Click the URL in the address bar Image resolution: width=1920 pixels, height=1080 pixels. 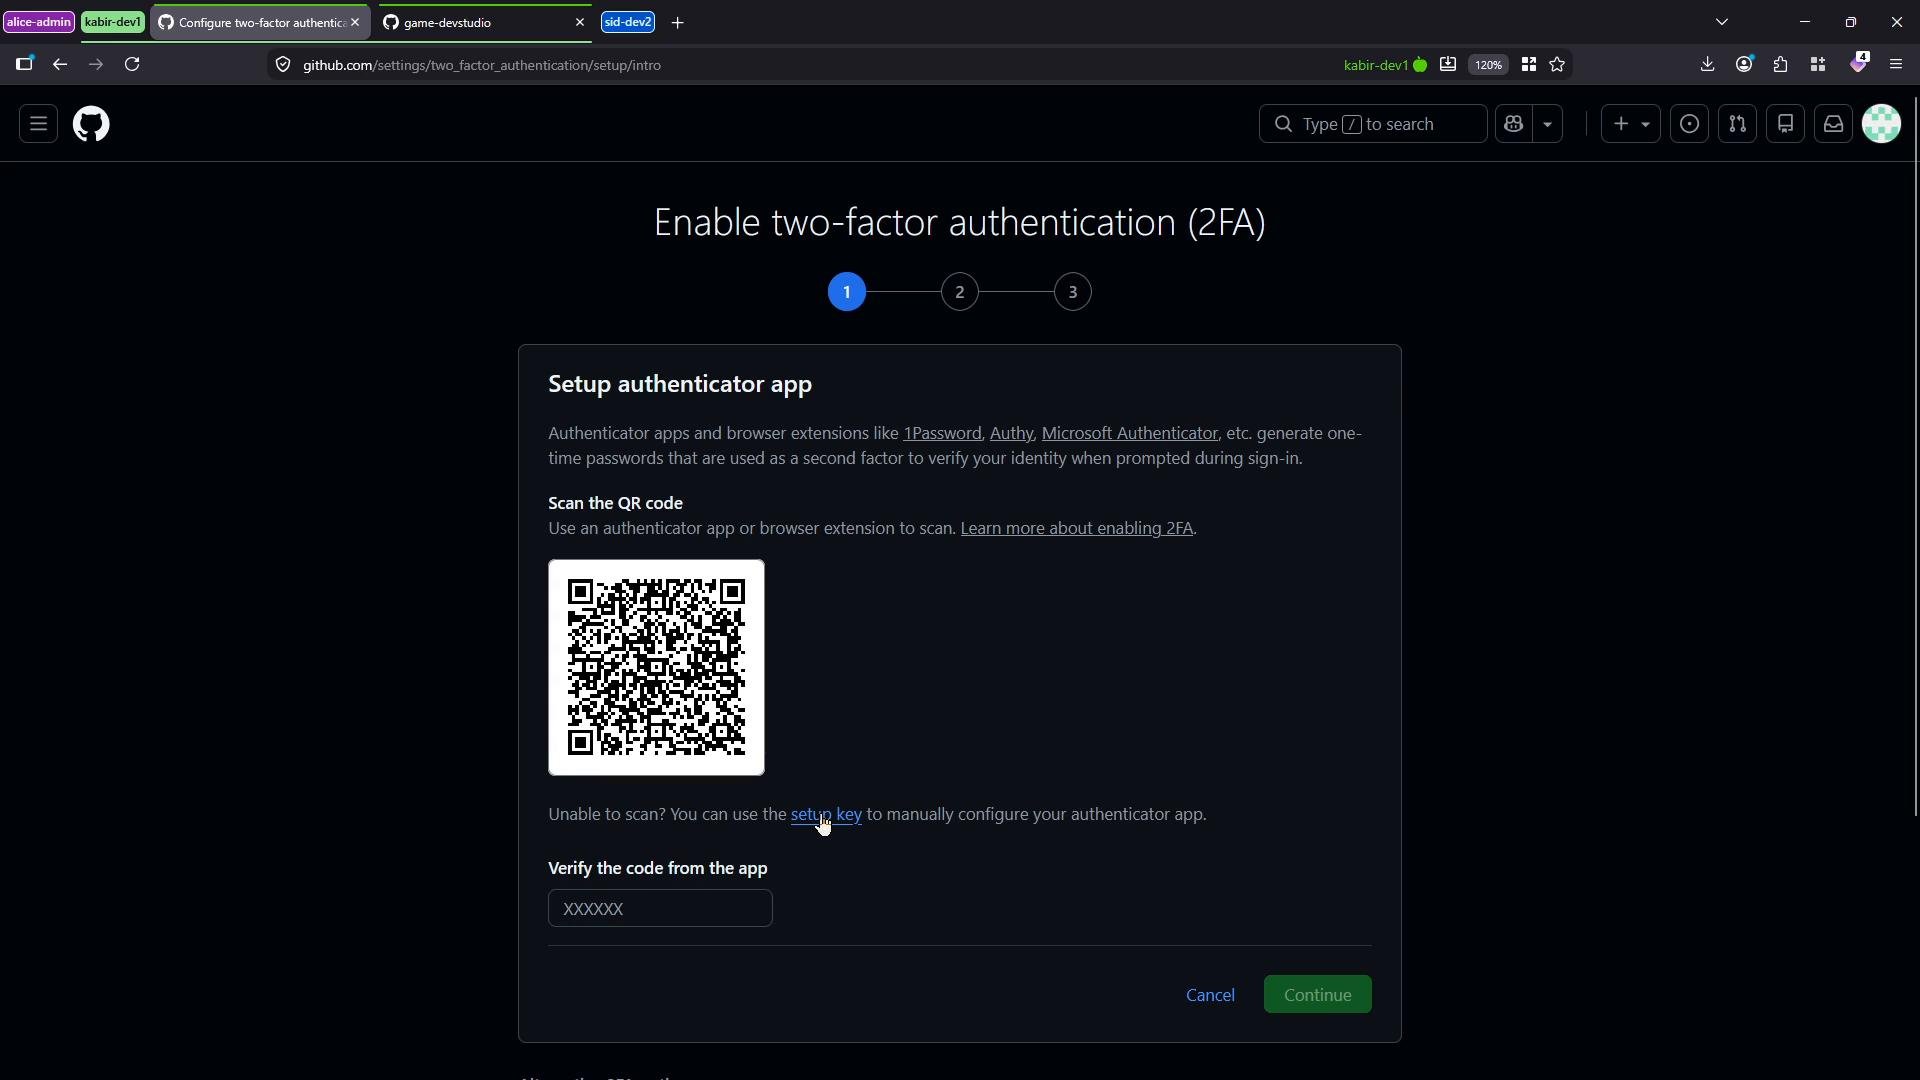[x=482, y=65]
